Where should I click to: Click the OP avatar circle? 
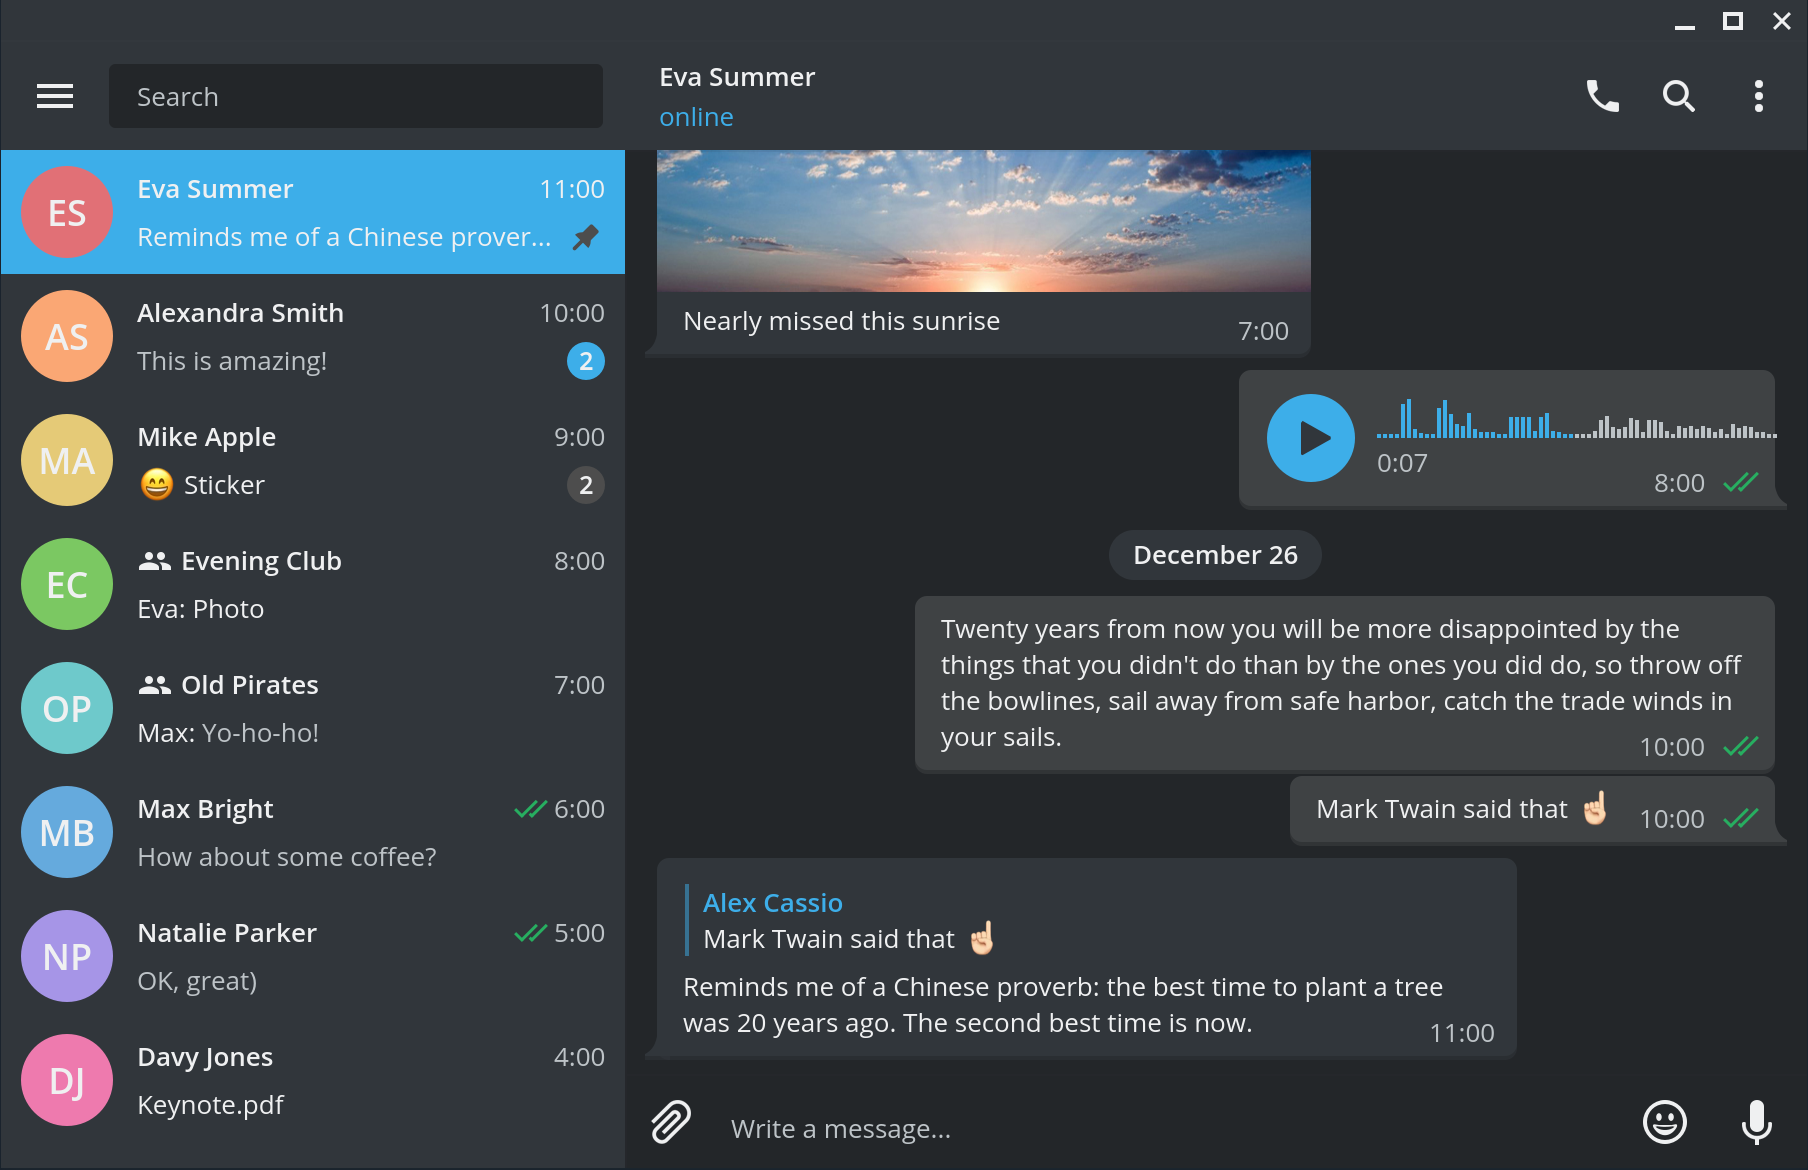[x=67, y=708]
